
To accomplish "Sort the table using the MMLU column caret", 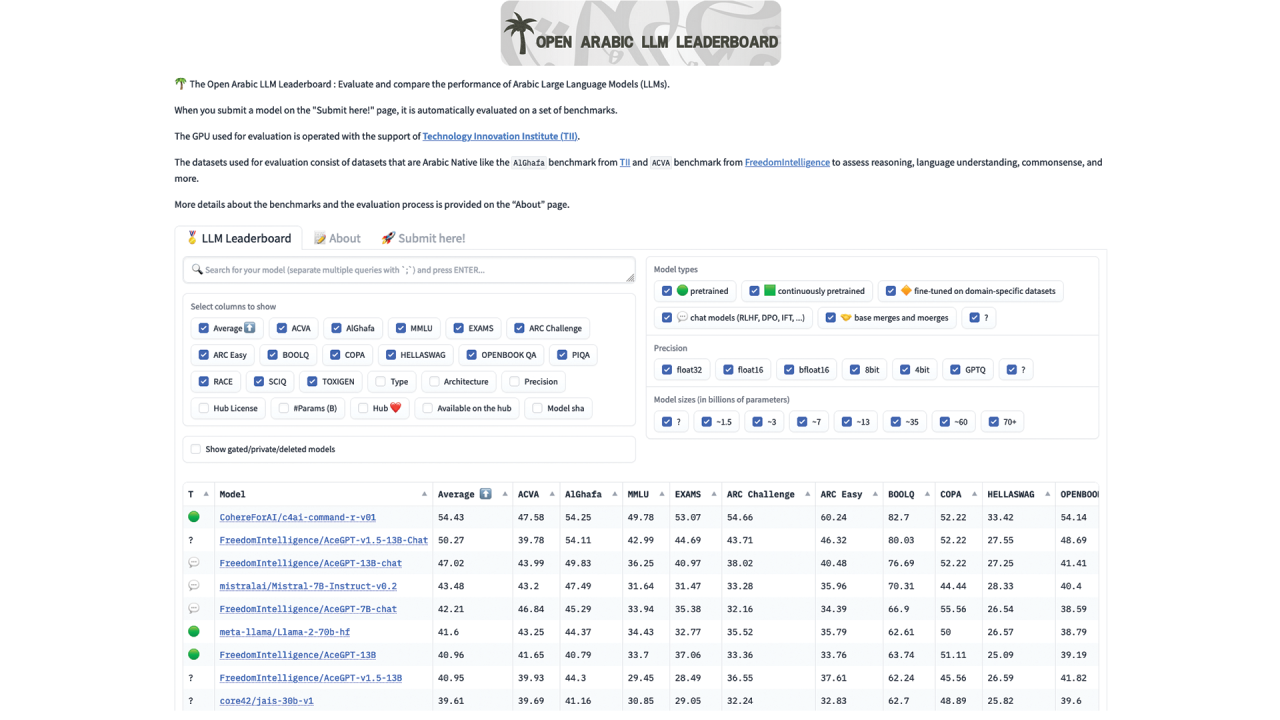I will pyautogui.click(x=662, y=494).
